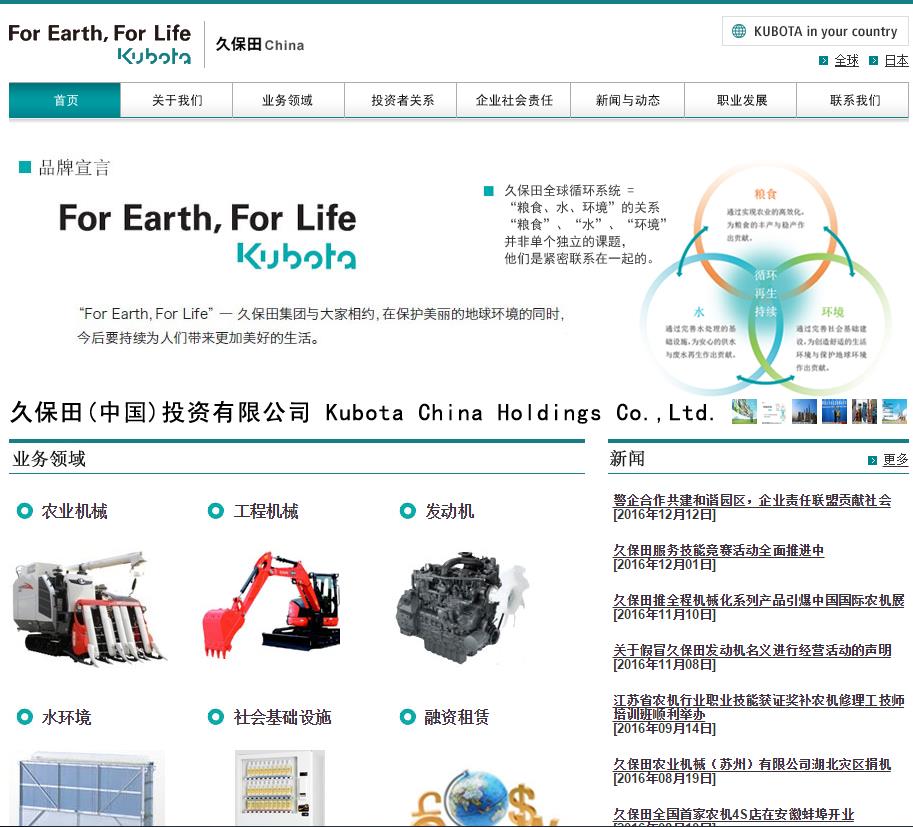Open the 发动机 business category
Image resolution: width=913 pixels, height=827 pixels.
[x=450, y=511]
